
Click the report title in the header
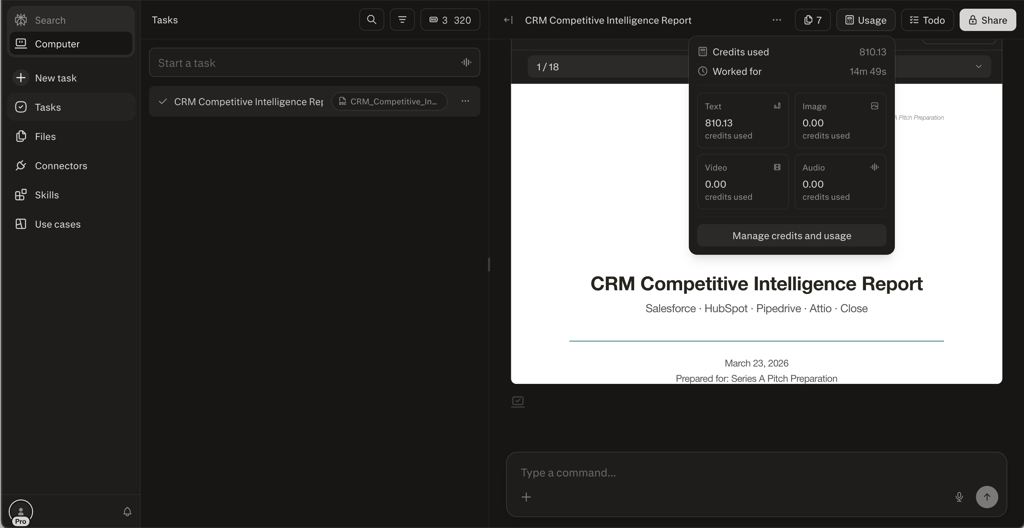point(608,20)
